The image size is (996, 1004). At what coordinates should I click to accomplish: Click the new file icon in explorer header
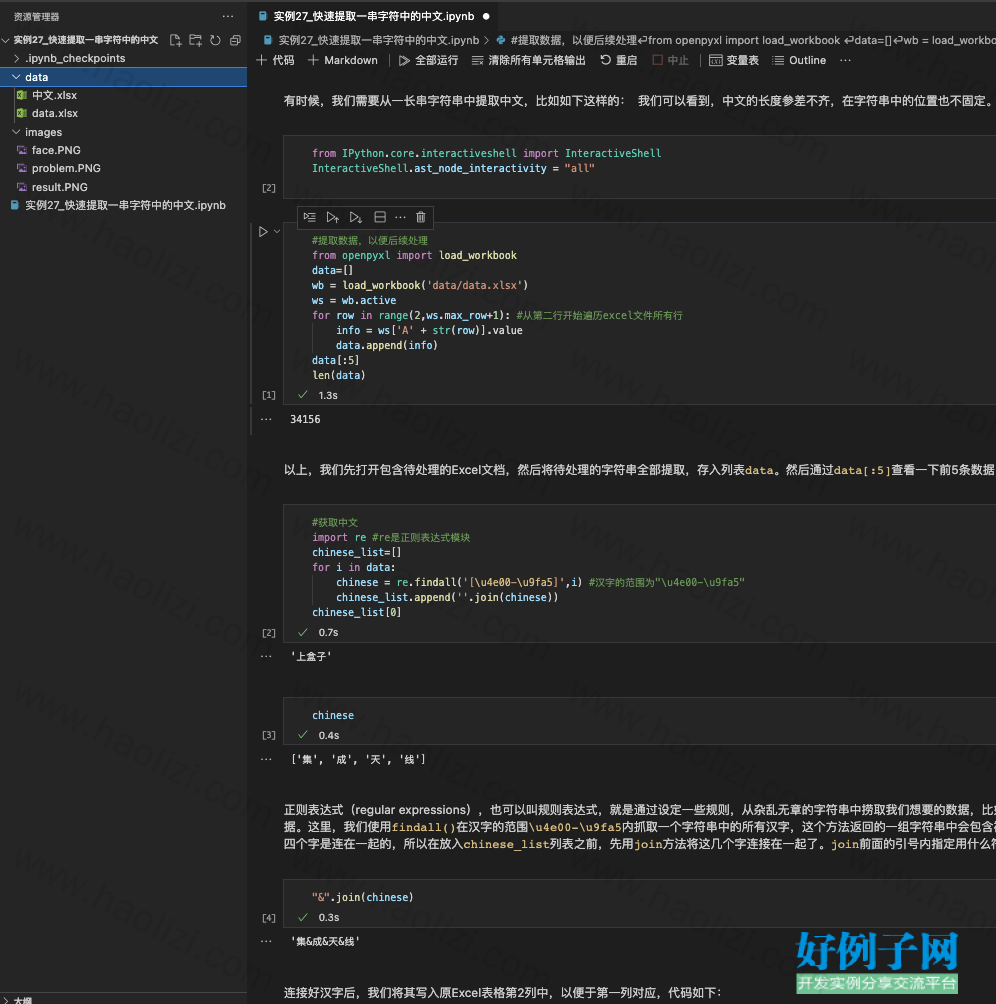point(175,40)
